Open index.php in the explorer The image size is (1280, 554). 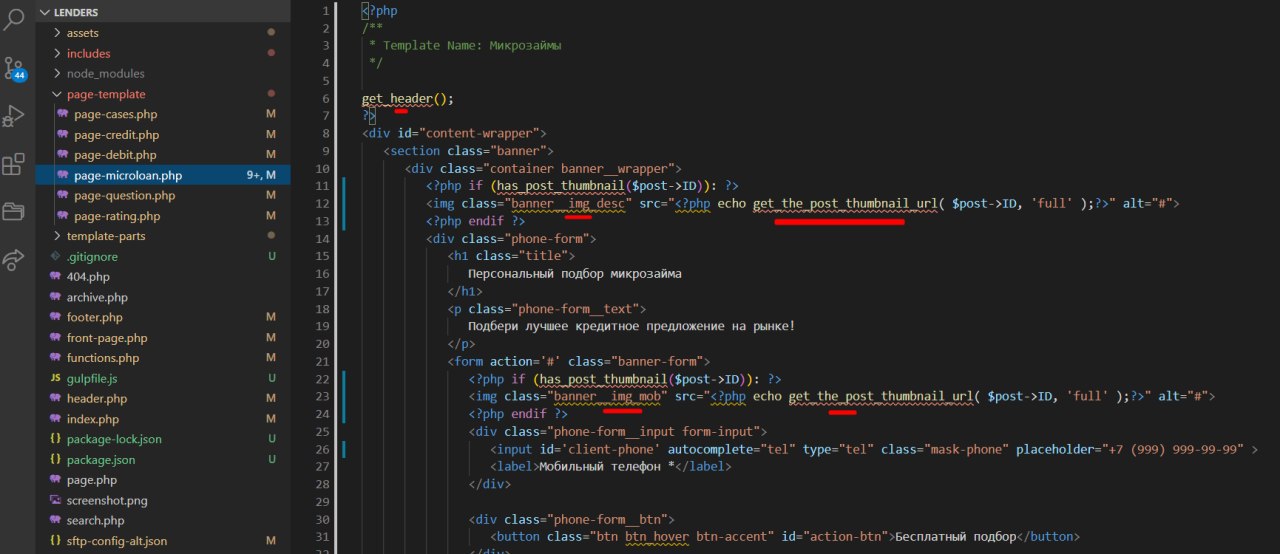pyautogui.click(x=163, y=419)
